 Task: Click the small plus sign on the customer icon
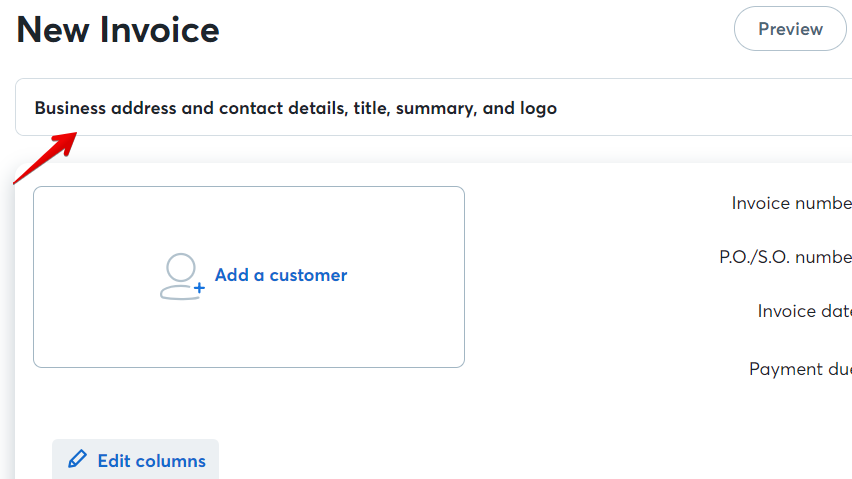pyautogui.click(x=199, y=287)
